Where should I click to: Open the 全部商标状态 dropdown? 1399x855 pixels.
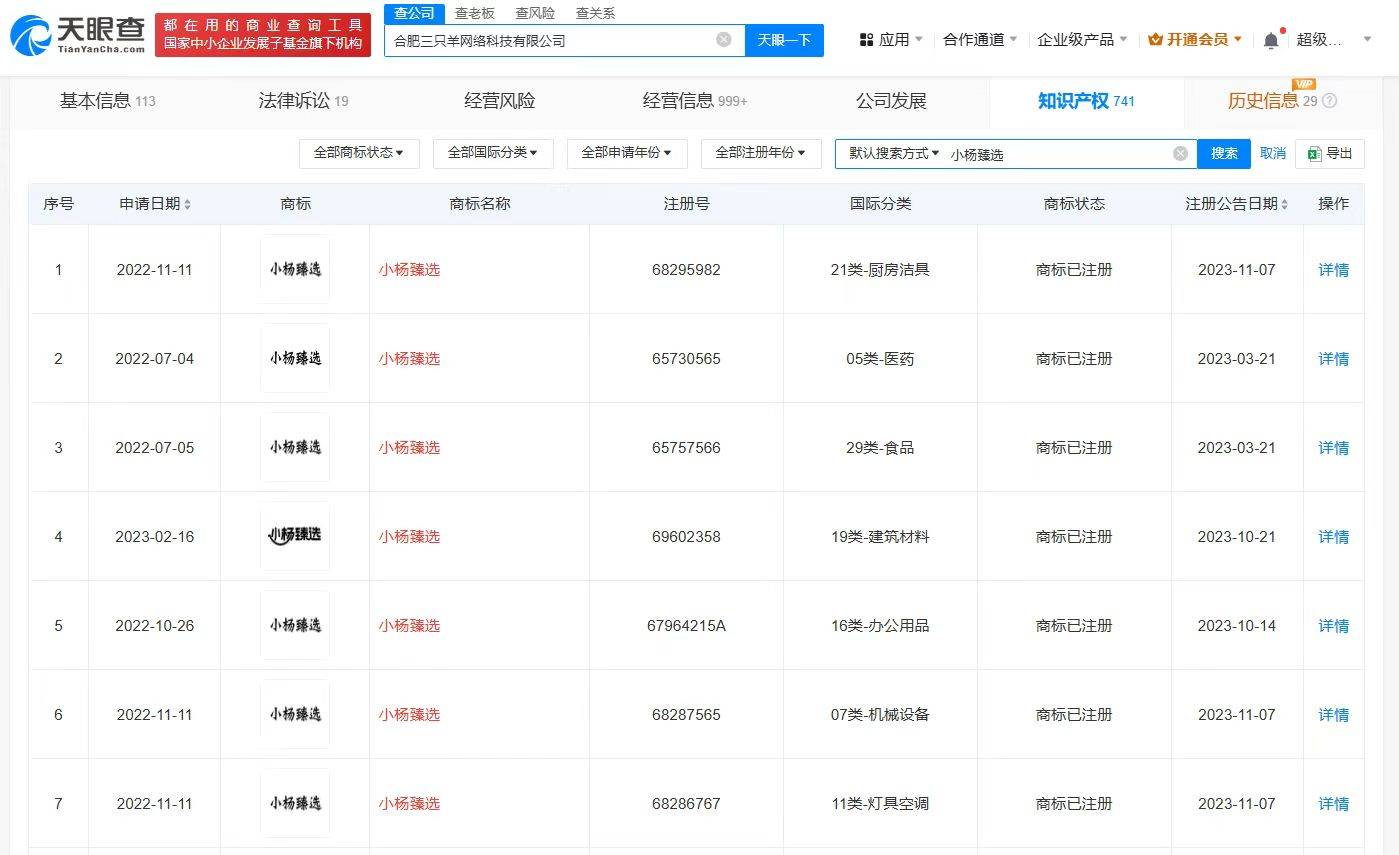[359, 153]
